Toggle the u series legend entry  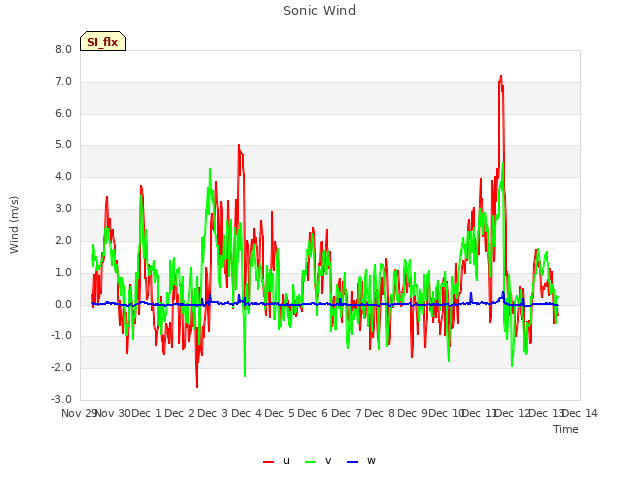(276, 461)
